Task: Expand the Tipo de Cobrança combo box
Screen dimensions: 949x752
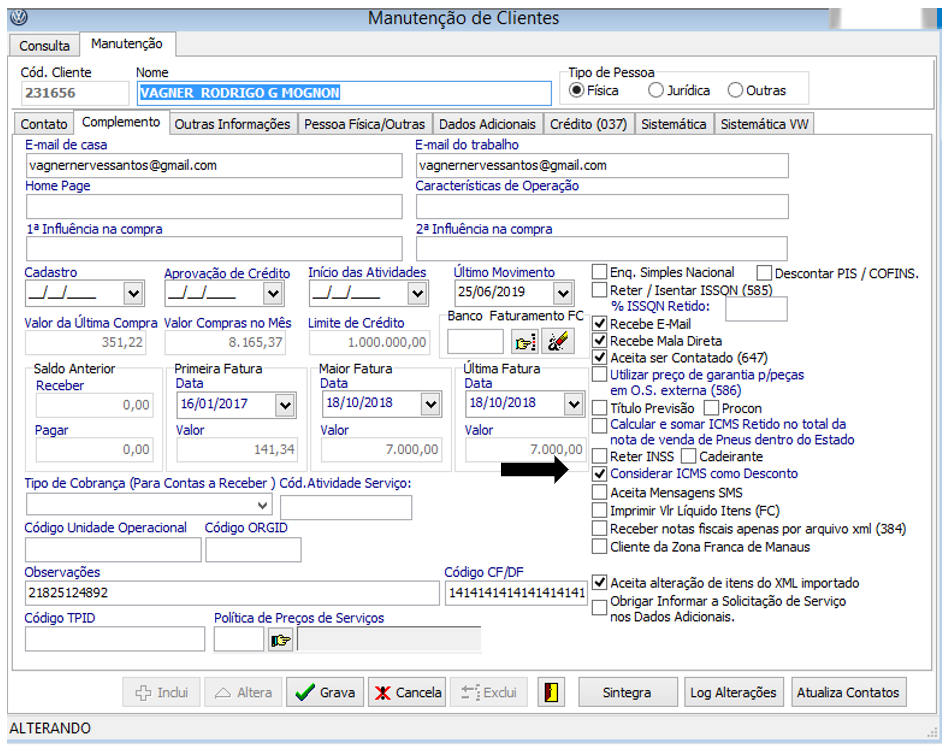Action: (261, 506)
